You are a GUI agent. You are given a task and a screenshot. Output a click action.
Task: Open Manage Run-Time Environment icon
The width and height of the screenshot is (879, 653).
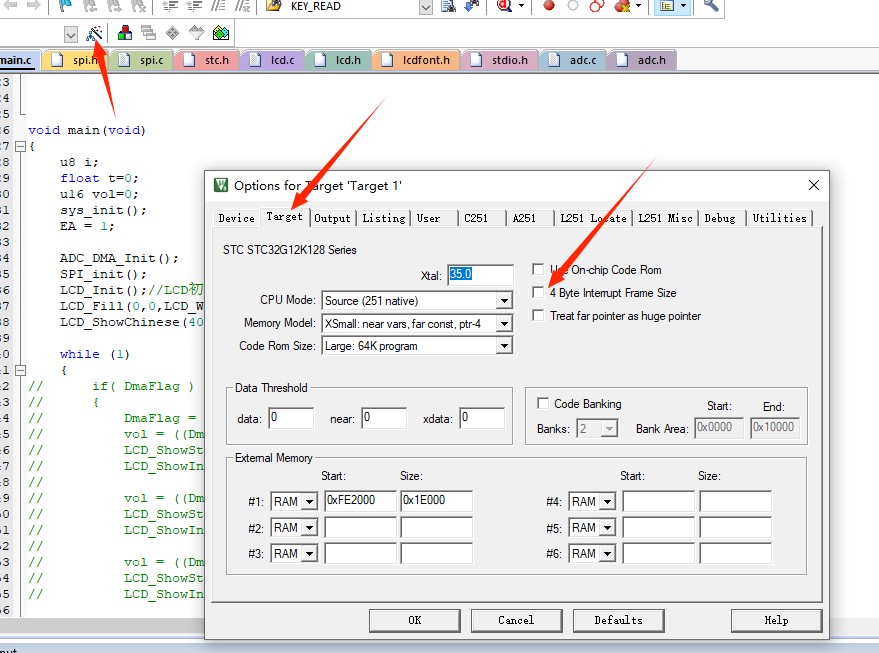pyautogui.click(x=173, y=33)
